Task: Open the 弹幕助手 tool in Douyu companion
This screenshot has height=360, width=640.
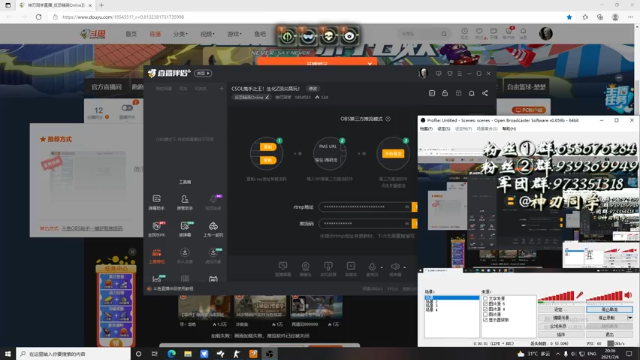Action: 157,202
